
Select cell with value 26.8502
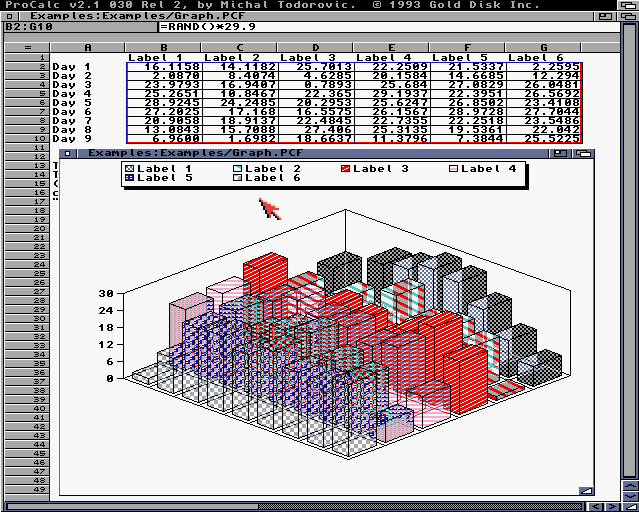click(468, 103)
